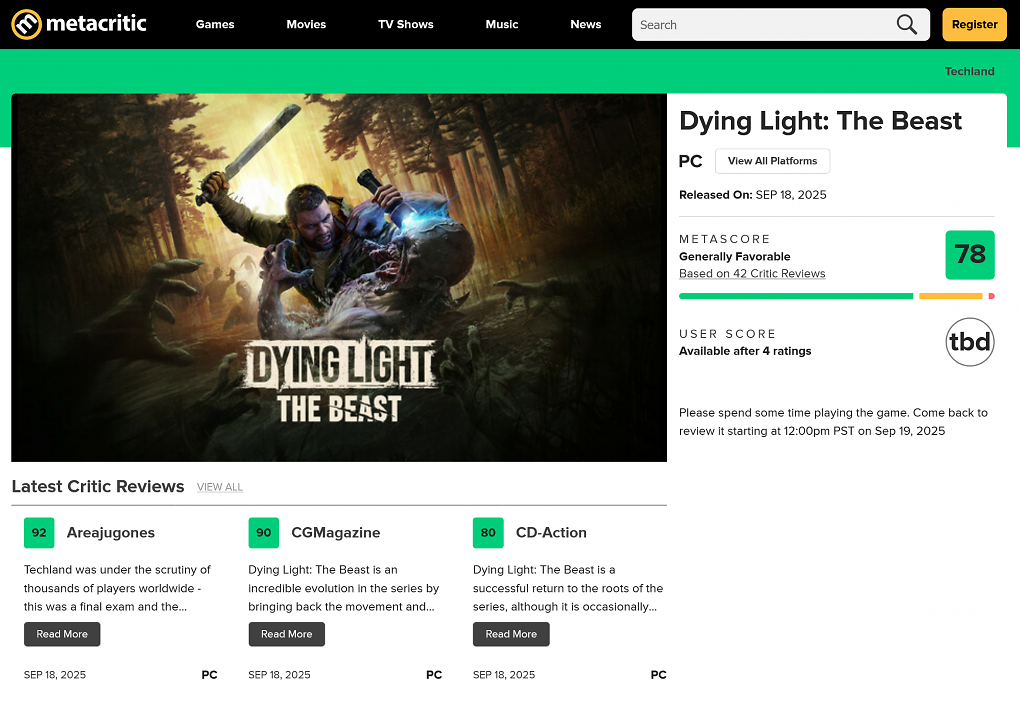Click the METASCORE heading label

(724, 239)
